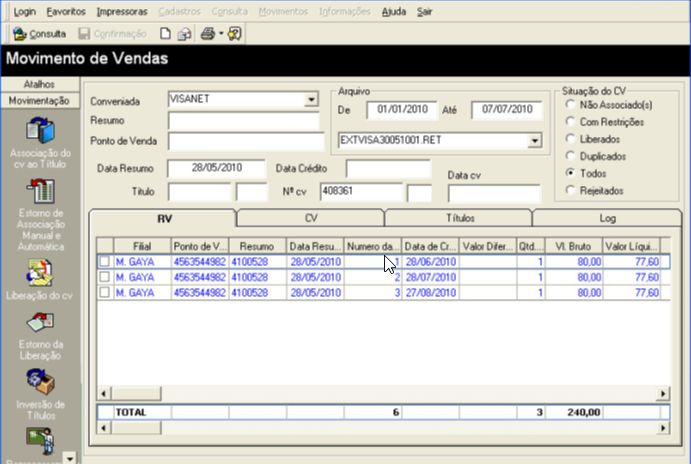Sort by Vl. Bruto column header
This screenshot has height=464, width=691.
(x=574, y=246)
